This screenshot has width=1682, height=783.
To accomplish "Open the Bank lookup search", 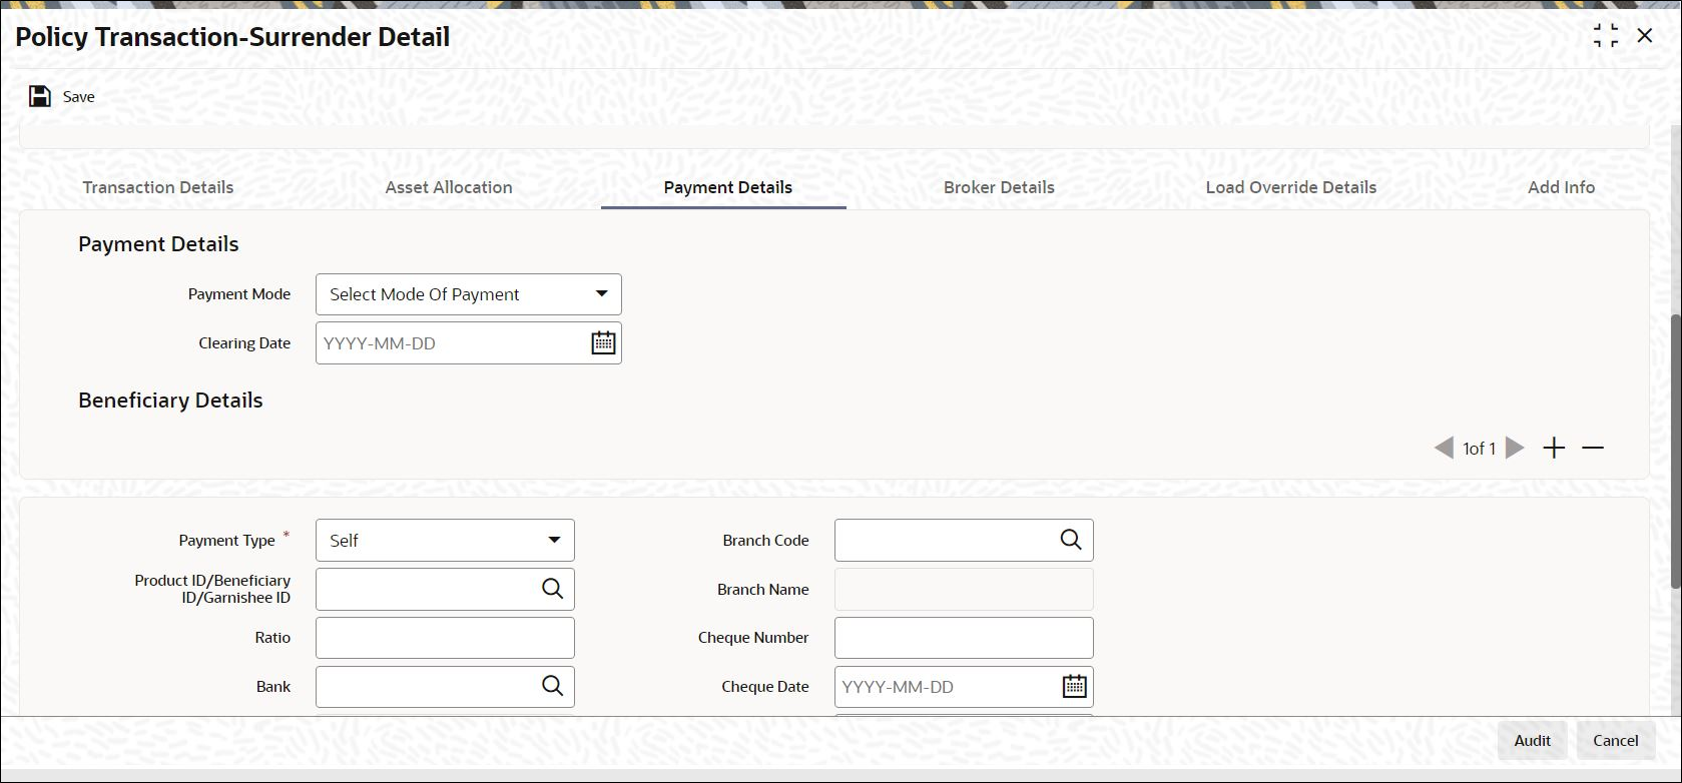I will 553,686.
